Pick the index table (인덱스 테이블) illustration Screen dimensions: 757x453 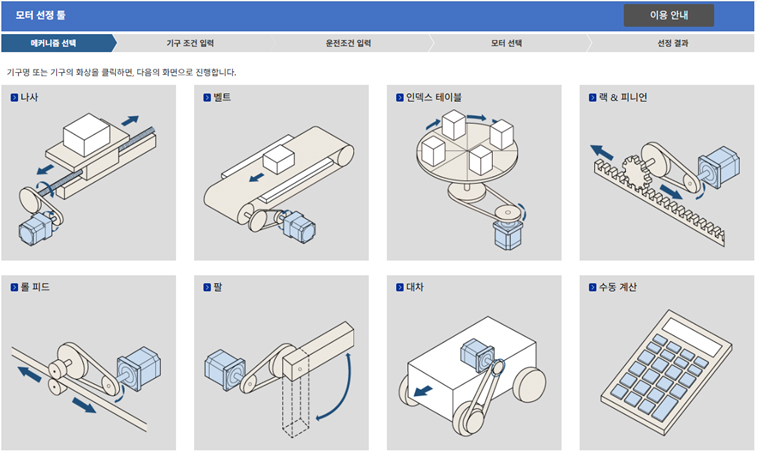pyautogui.click(x=471, y=180)
